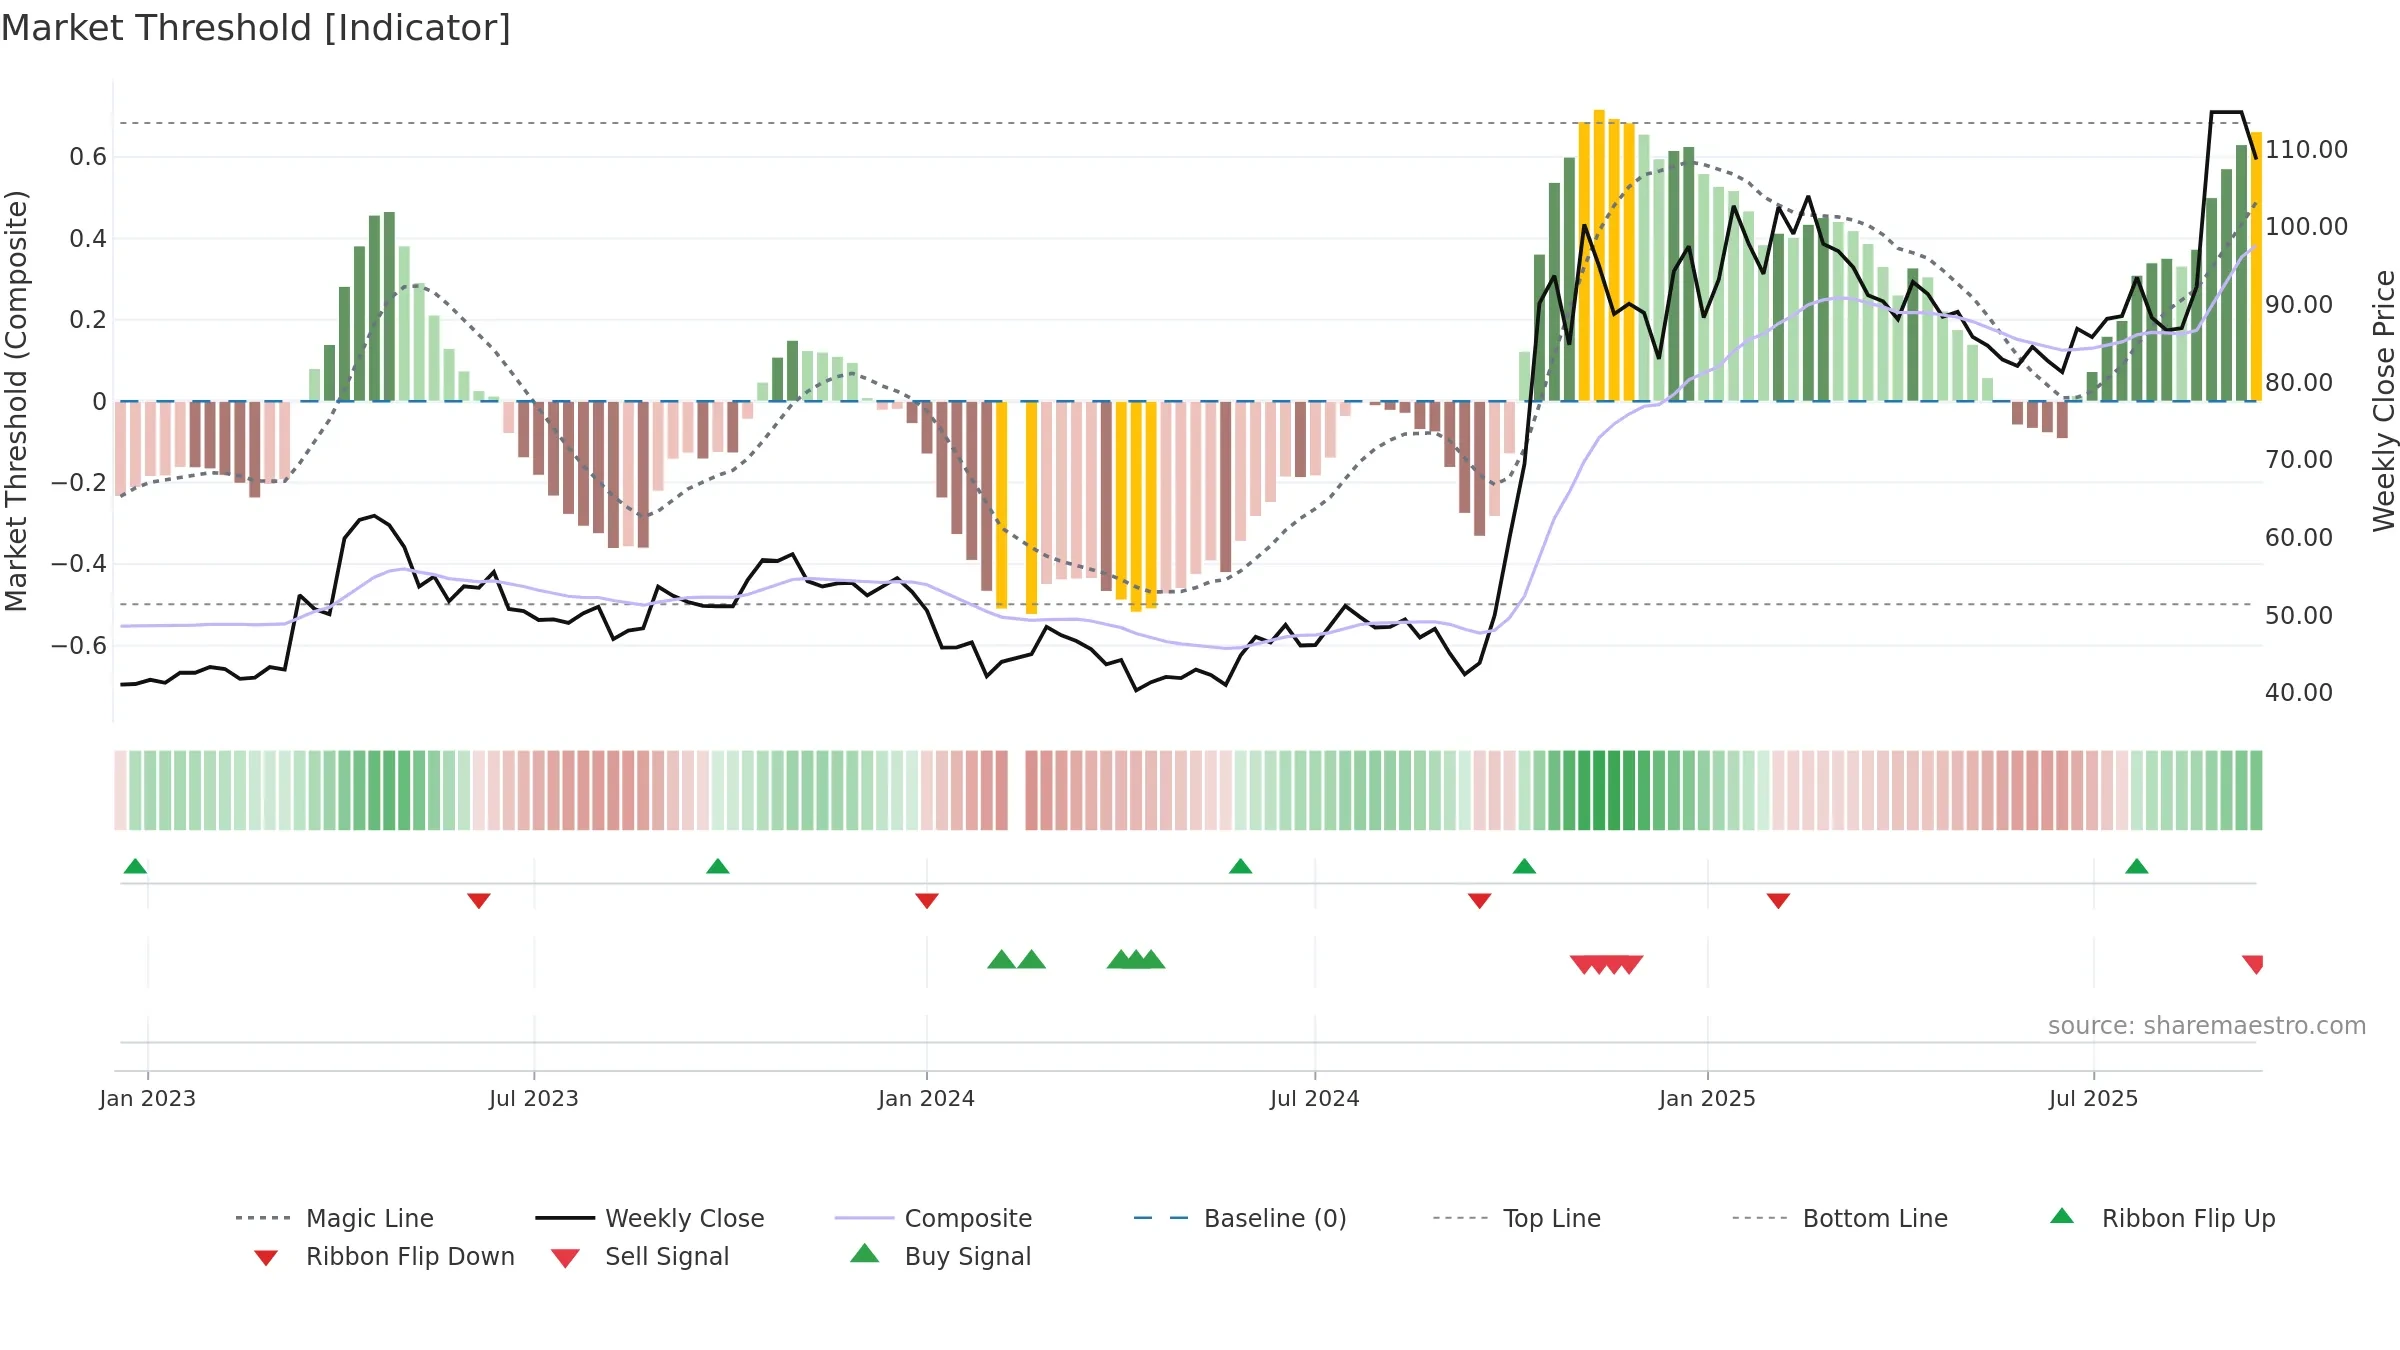Screen dimensions: 2400x1350
Task: Click the 0.4 composite axis label
Action: pyautogui.click(x=88, y=239)
